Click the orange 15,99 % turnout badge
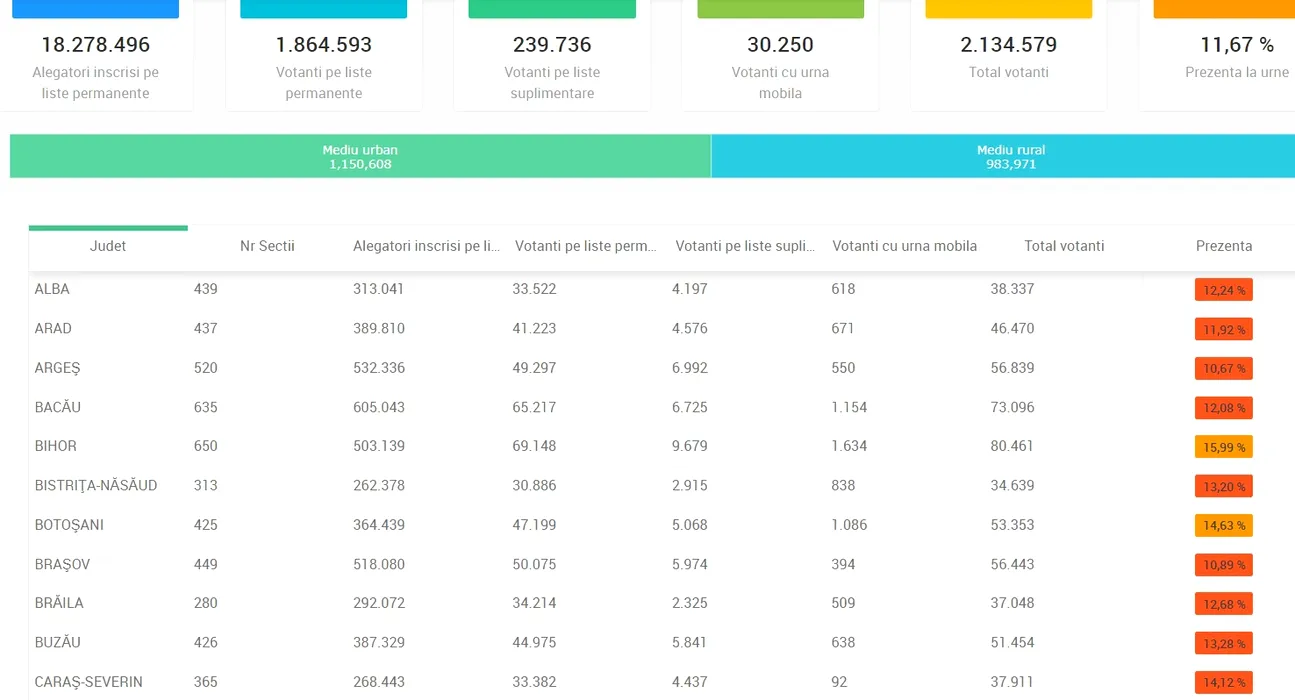This screenshot has height=700, width=1295. pyautogui.click(x=1223, y=447)
